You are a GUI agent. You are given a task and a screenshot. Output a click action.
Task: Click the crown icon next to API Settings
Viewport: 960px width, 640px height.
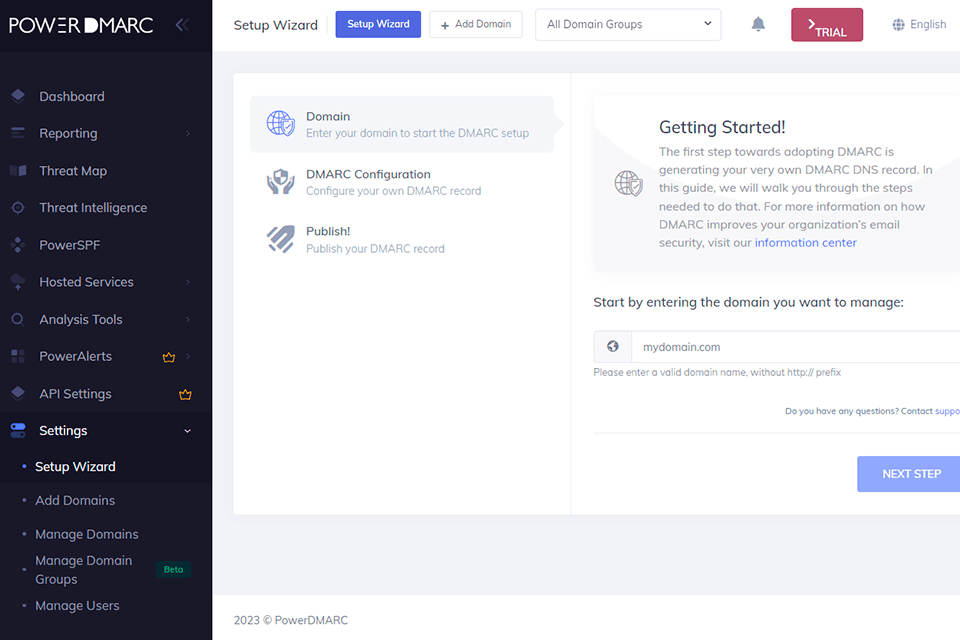(x=185, y=394)
